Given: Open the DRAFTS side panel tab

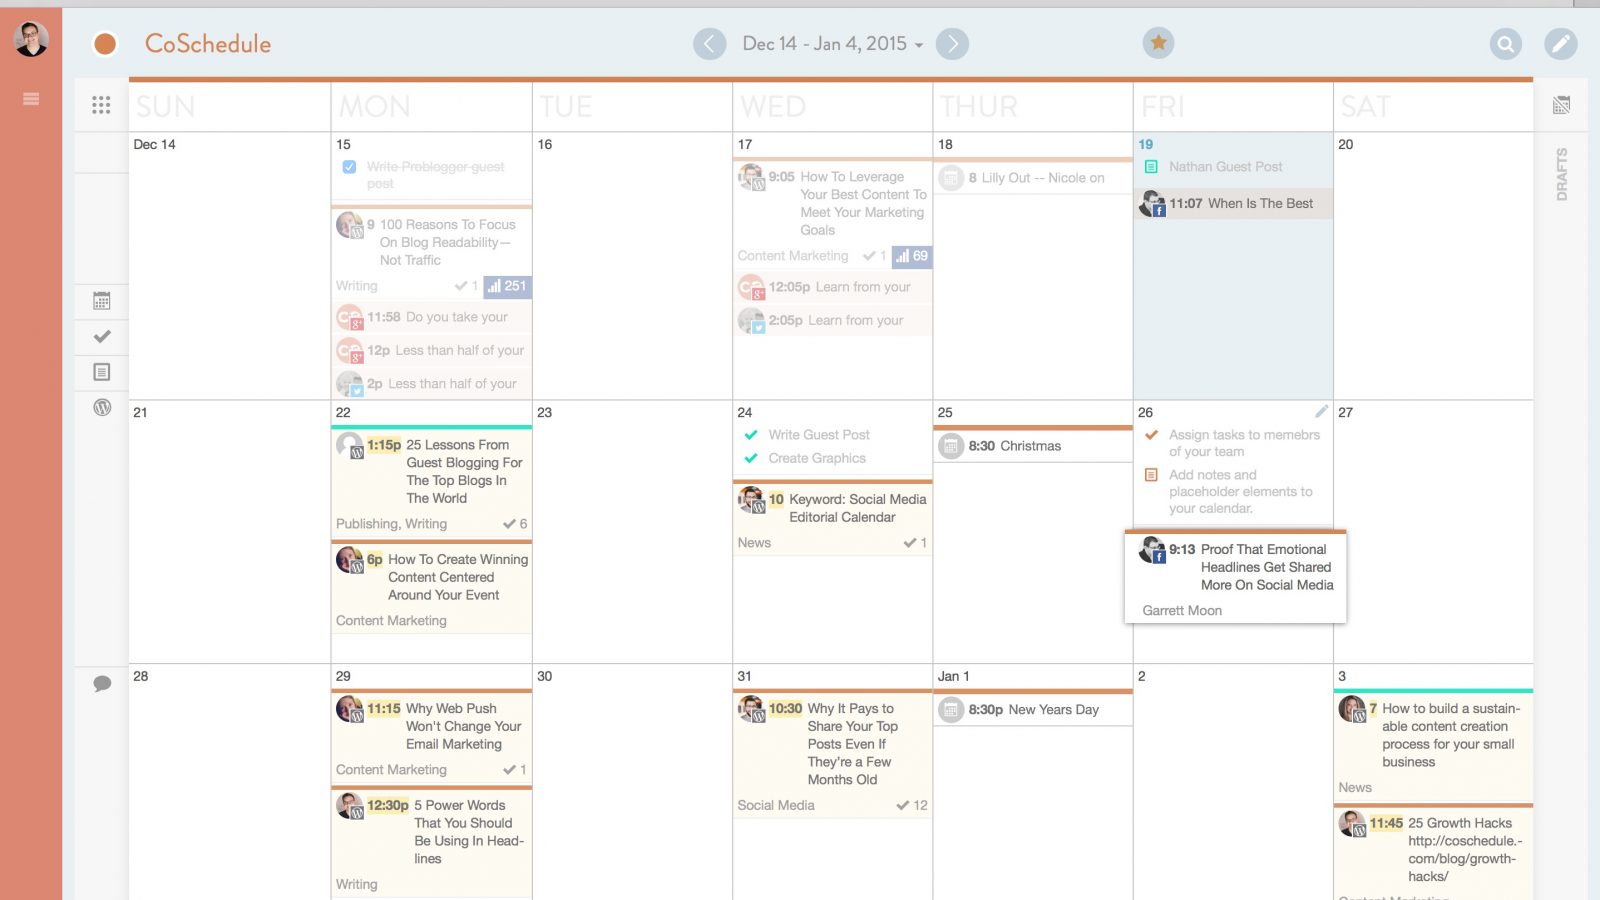Looking at the screenshot, I should point(1561,174).
